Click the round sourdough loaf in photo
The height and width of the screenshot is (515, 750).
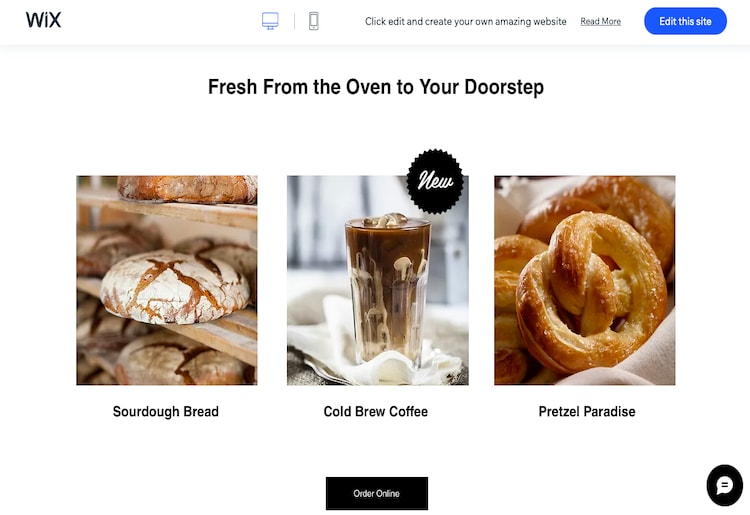(x=175, y=287)
